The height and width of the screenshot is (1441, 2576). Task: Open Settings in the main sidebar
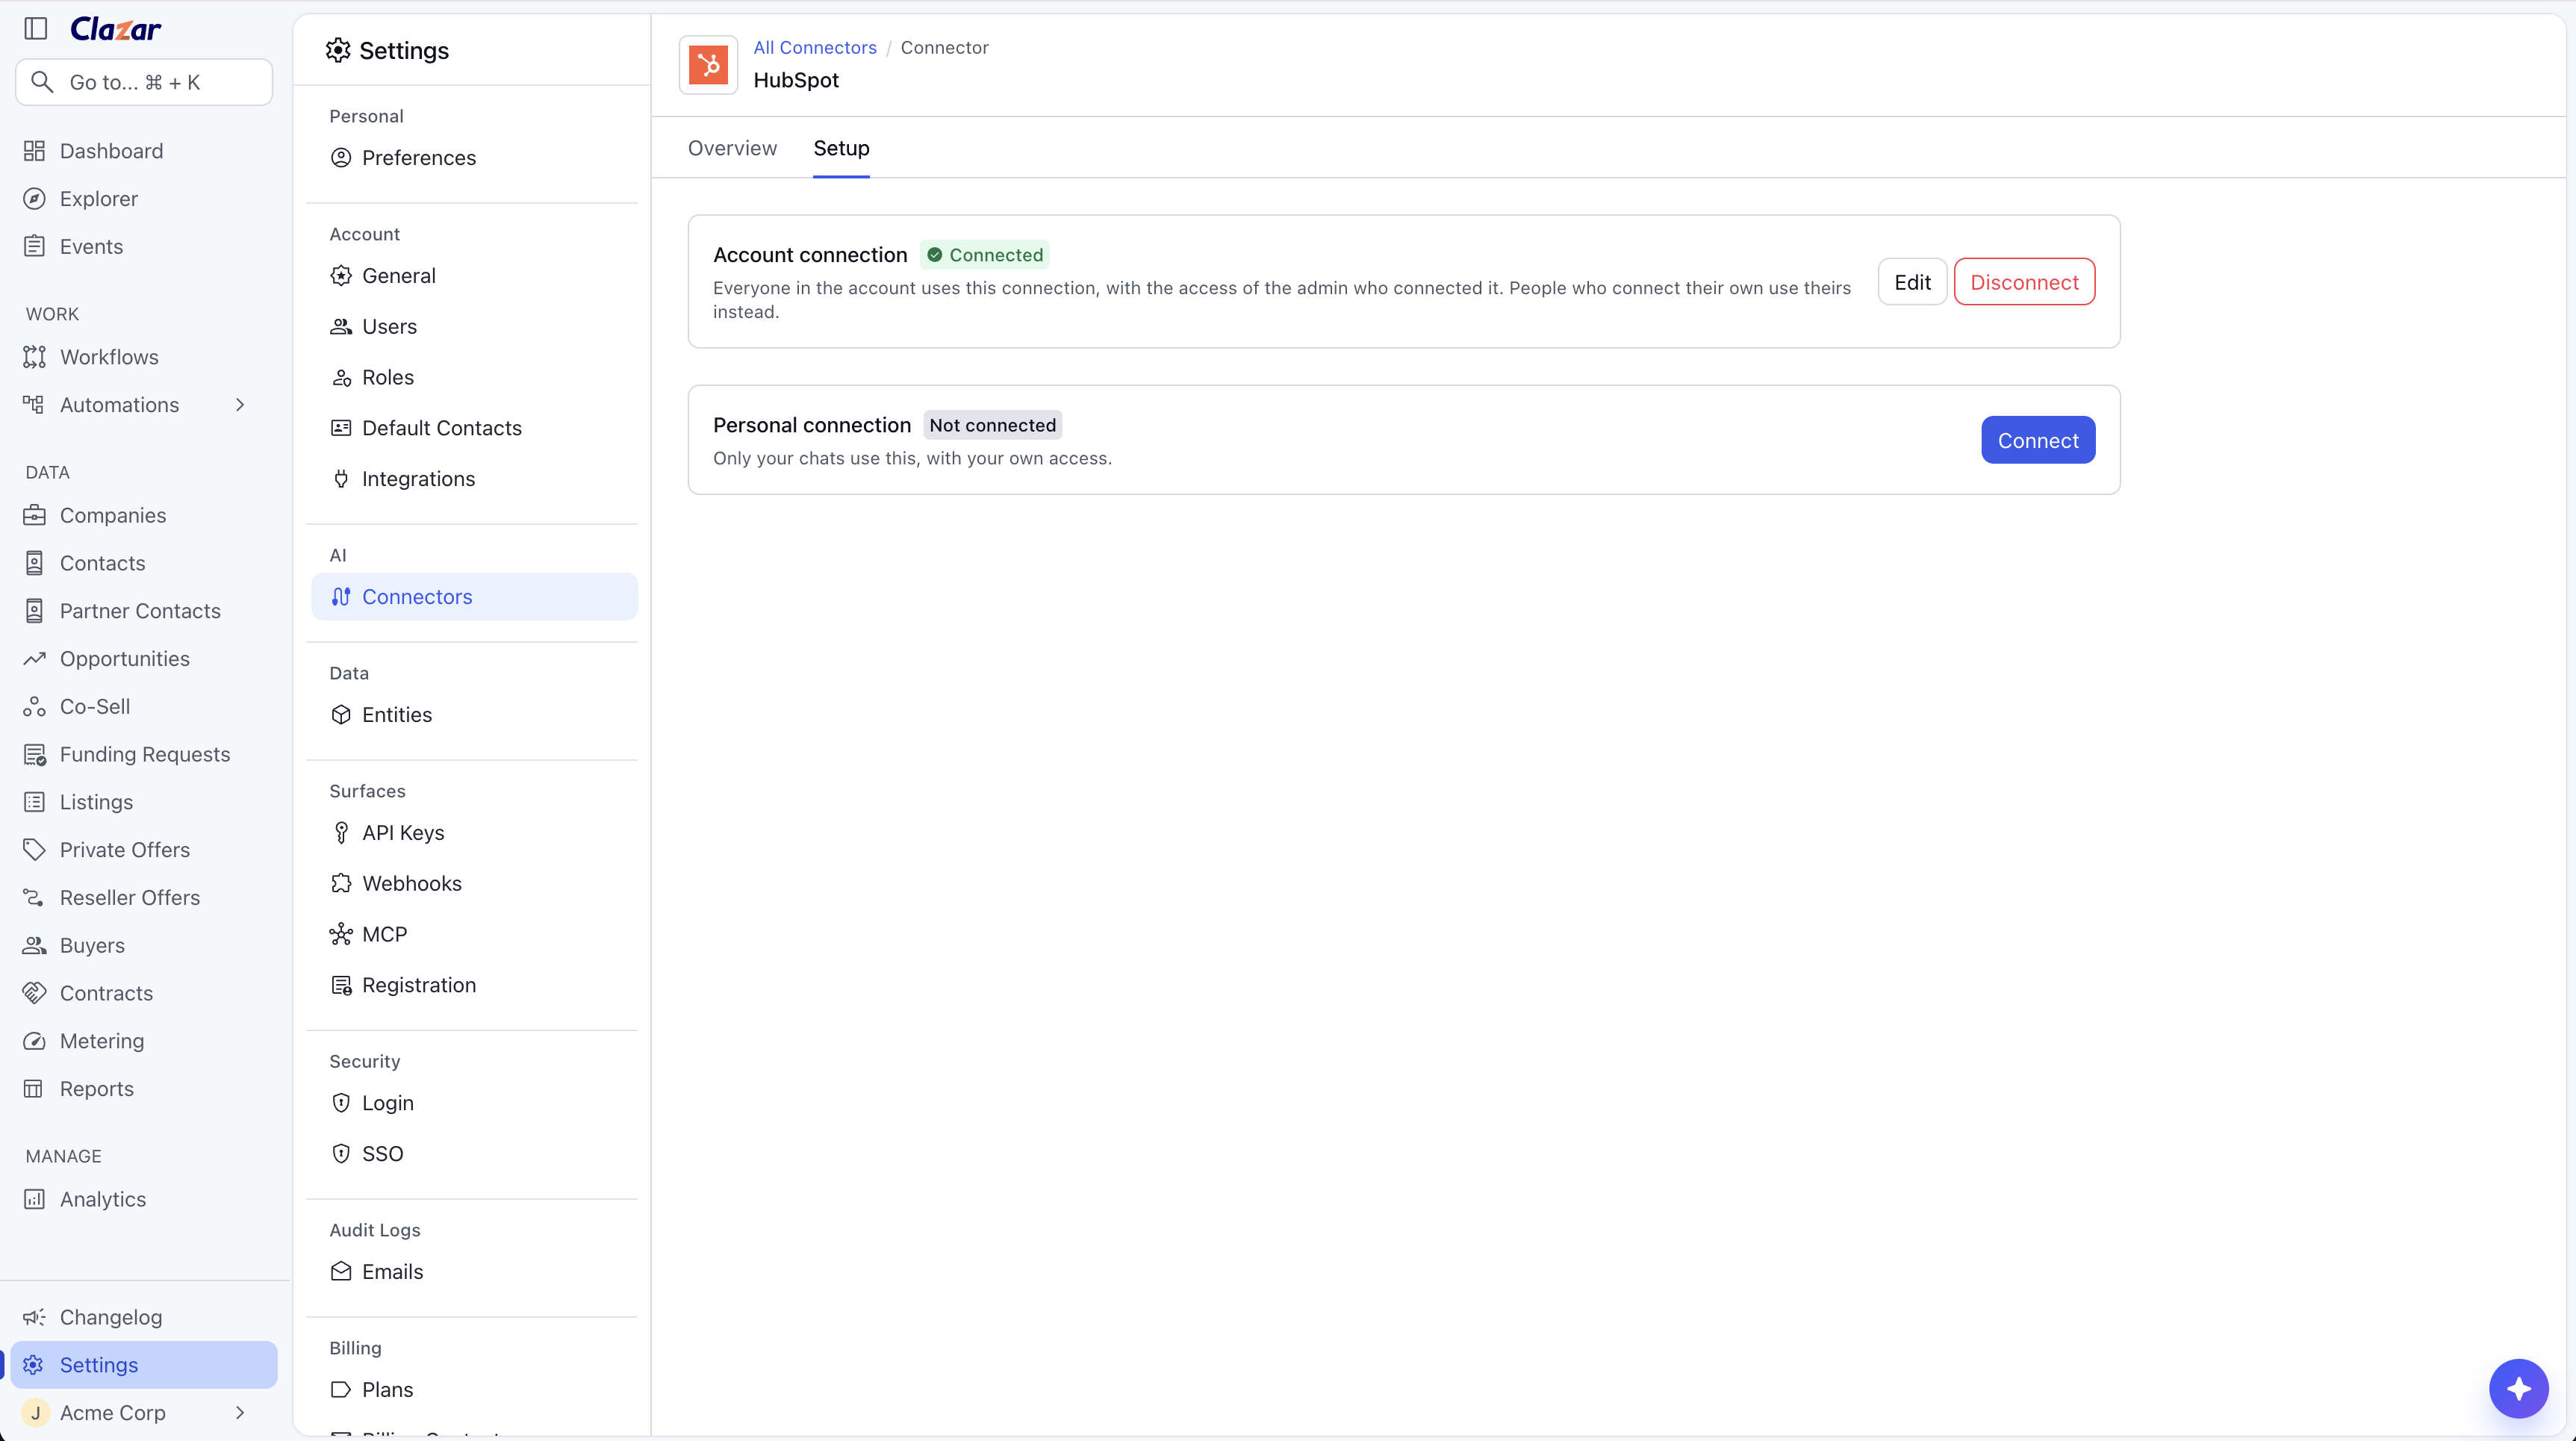[x=144, y=1365]
